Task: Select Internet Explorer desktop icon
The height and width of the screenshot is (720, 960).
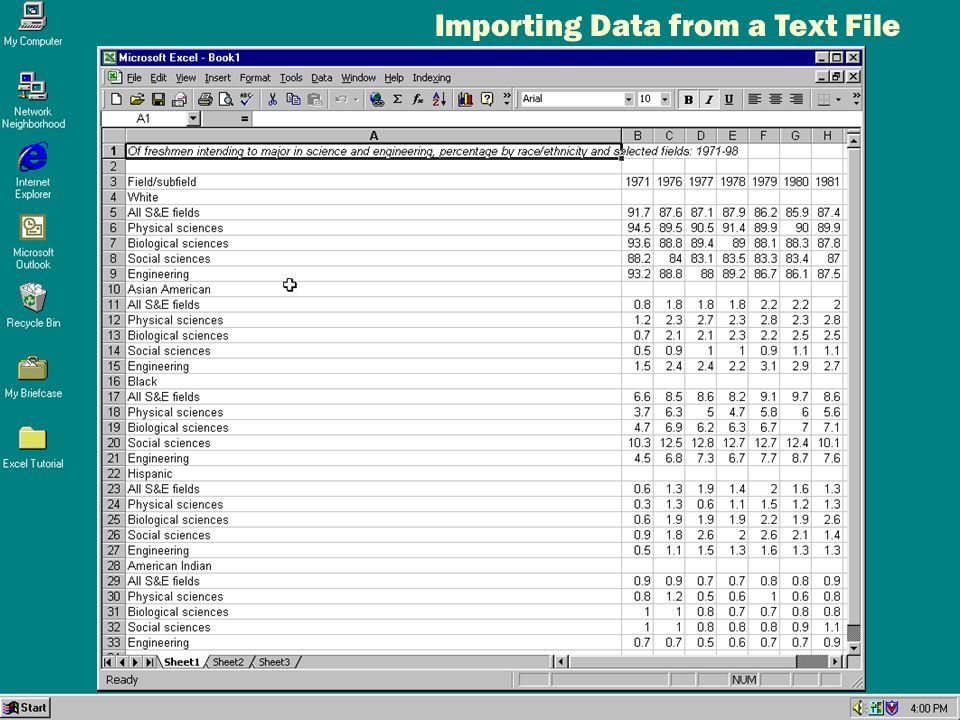Action: point(33,171)
